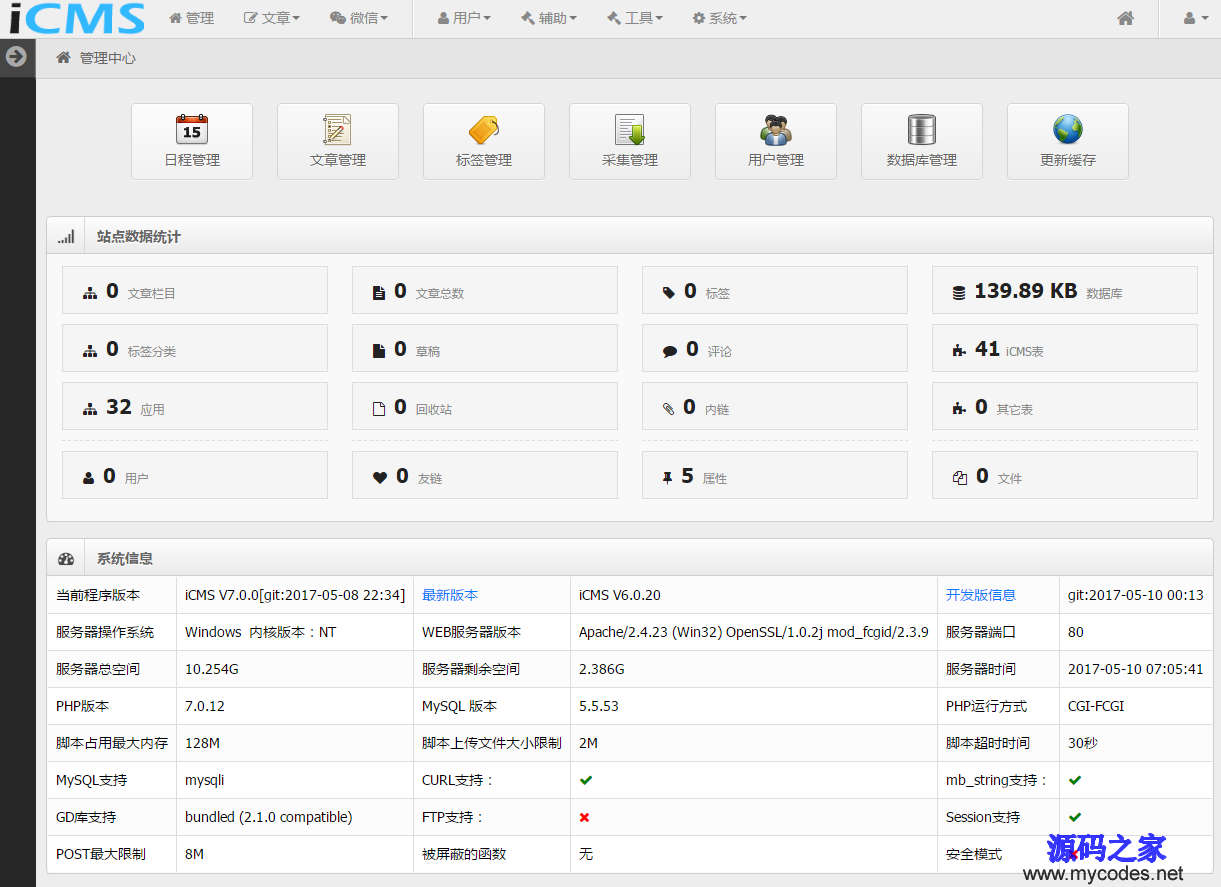Open the 日程管理 calendar shortcut
The image size is (1221, 887).
pyautogui.click(x=192, y=141)
